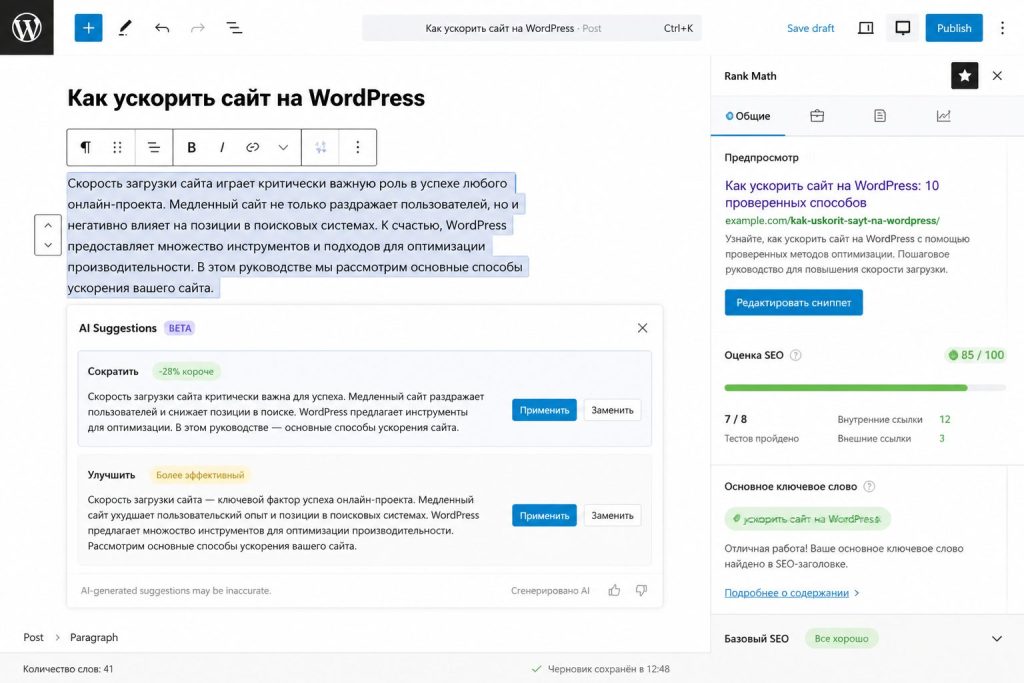This screenshot has width=1024, height=683.
Task: Close the AI Suggestions panel
Action: 642,328
